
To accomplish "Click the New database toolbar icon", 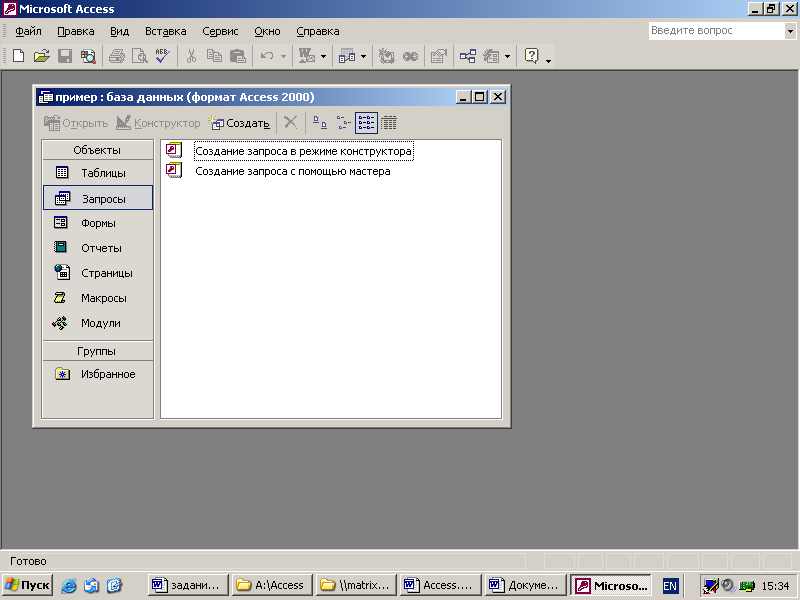I will tap(18, 56).
